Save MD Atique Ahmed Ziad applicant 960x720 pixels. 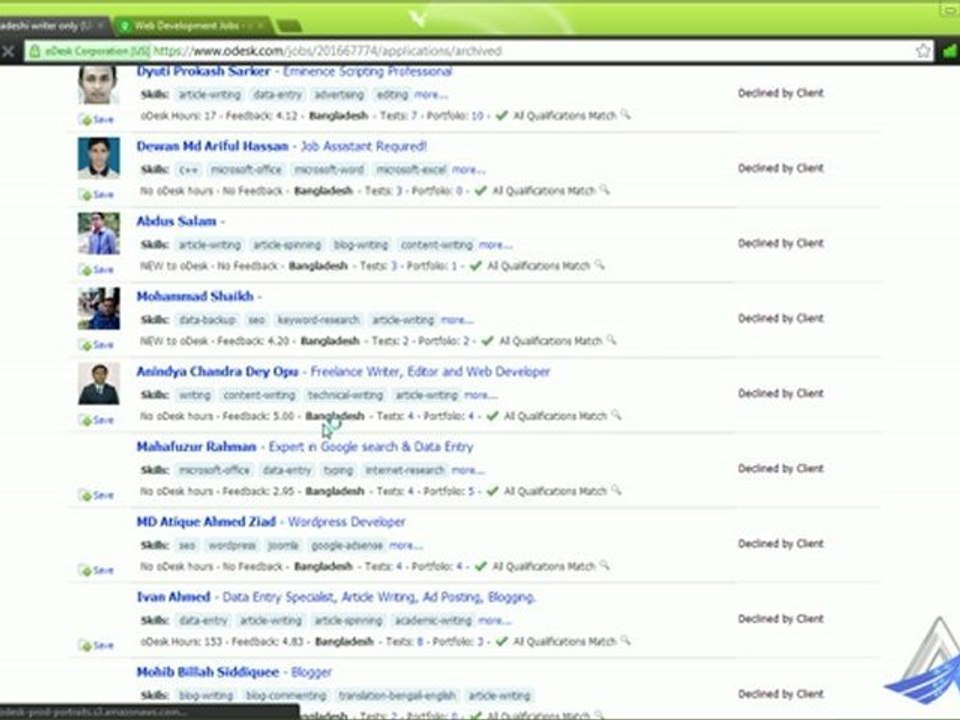coord(97,570)
